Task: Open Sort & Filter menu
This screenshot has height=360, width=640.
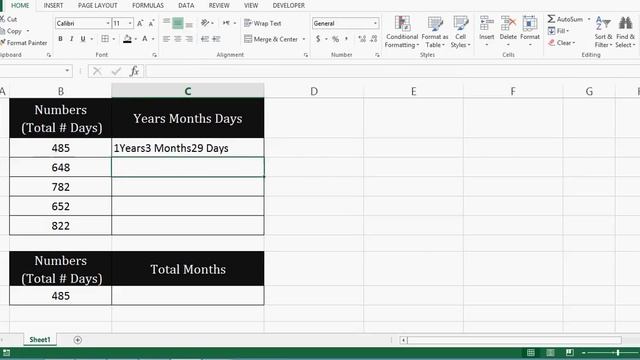Action: [x=603, y=32]
